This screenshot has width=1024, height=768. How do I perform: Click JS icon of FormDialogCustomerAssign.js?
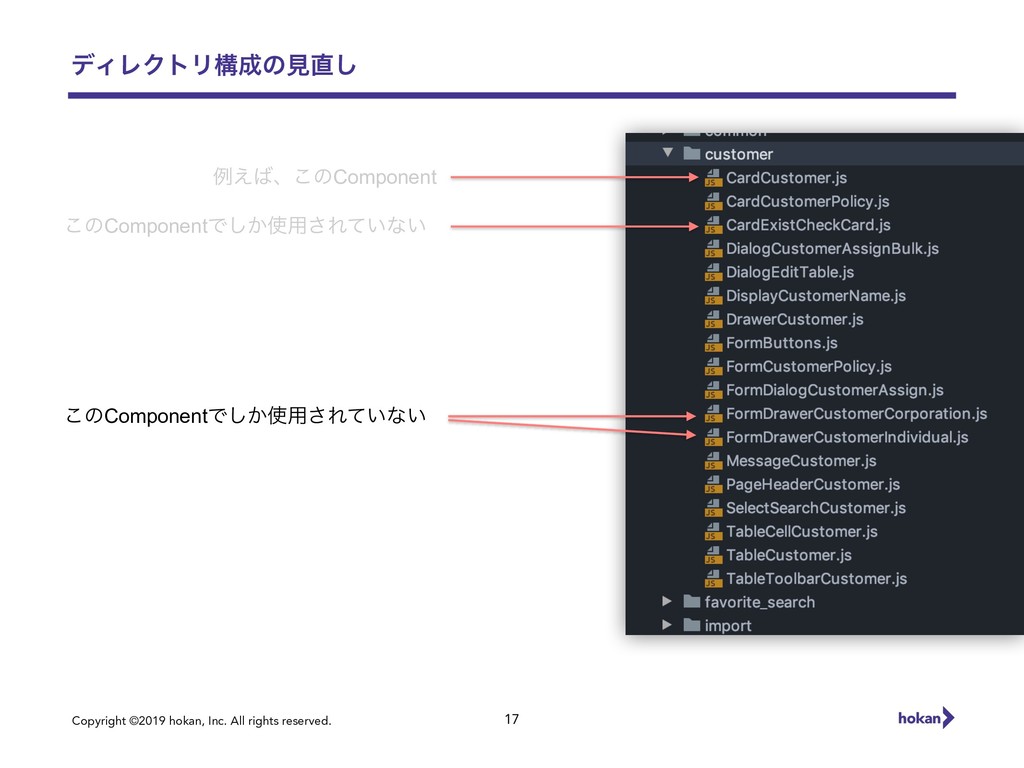tap(713, 389)
